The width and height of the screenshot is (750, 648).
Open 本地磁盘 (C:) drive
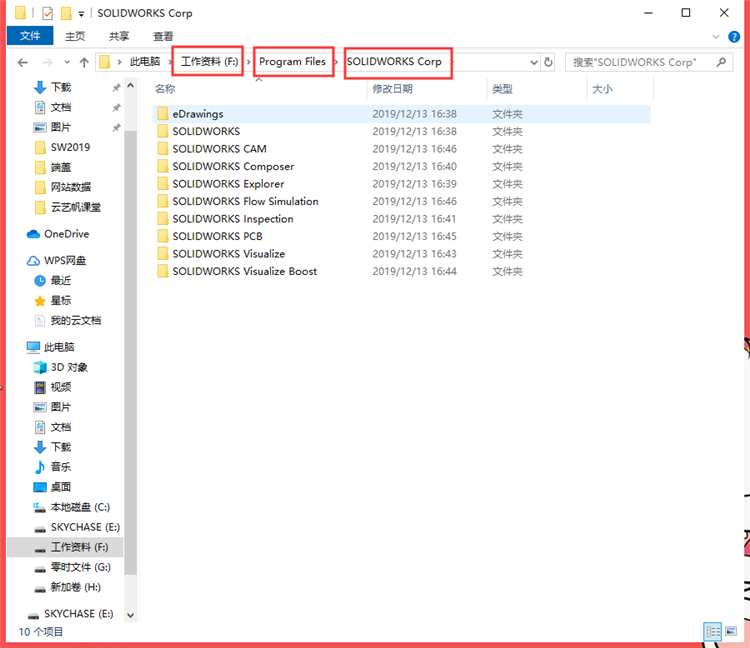(71, 507)
